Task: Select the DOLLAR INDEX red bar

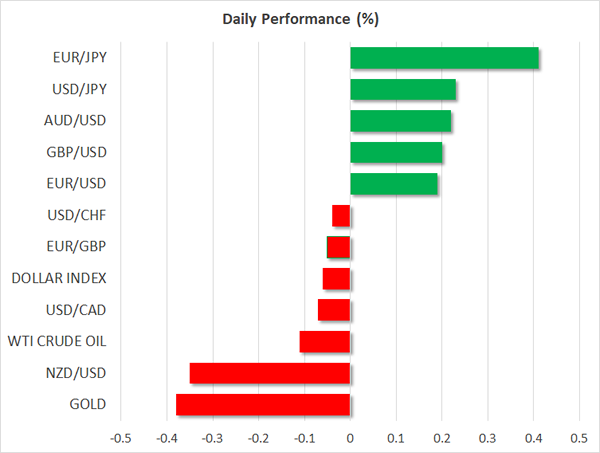Action: [x=336, y=279]
